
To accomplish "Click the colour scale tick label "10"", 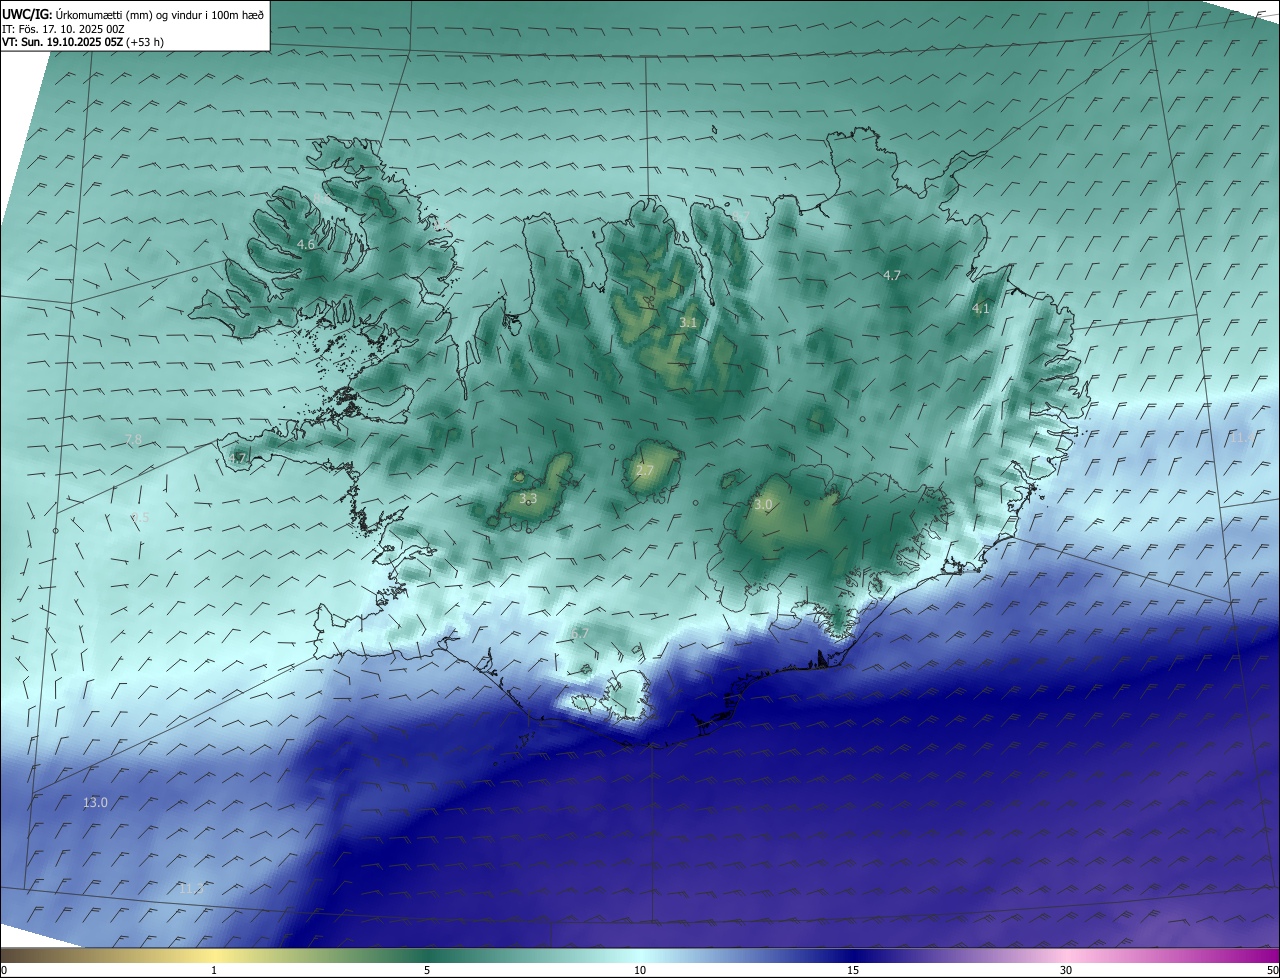I will [x=640, y=970].
